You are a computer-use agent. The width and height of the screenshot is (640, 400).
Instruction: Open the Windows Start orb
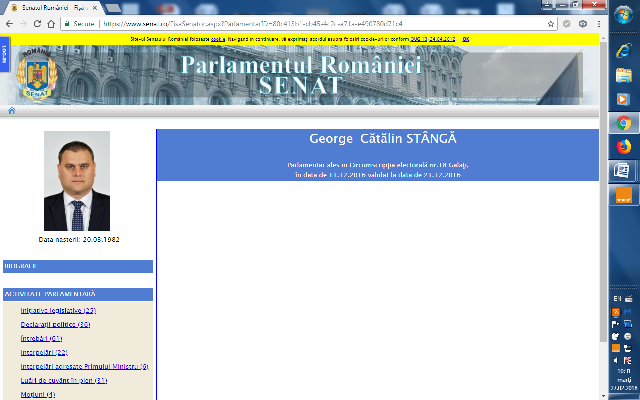point(624,16)
